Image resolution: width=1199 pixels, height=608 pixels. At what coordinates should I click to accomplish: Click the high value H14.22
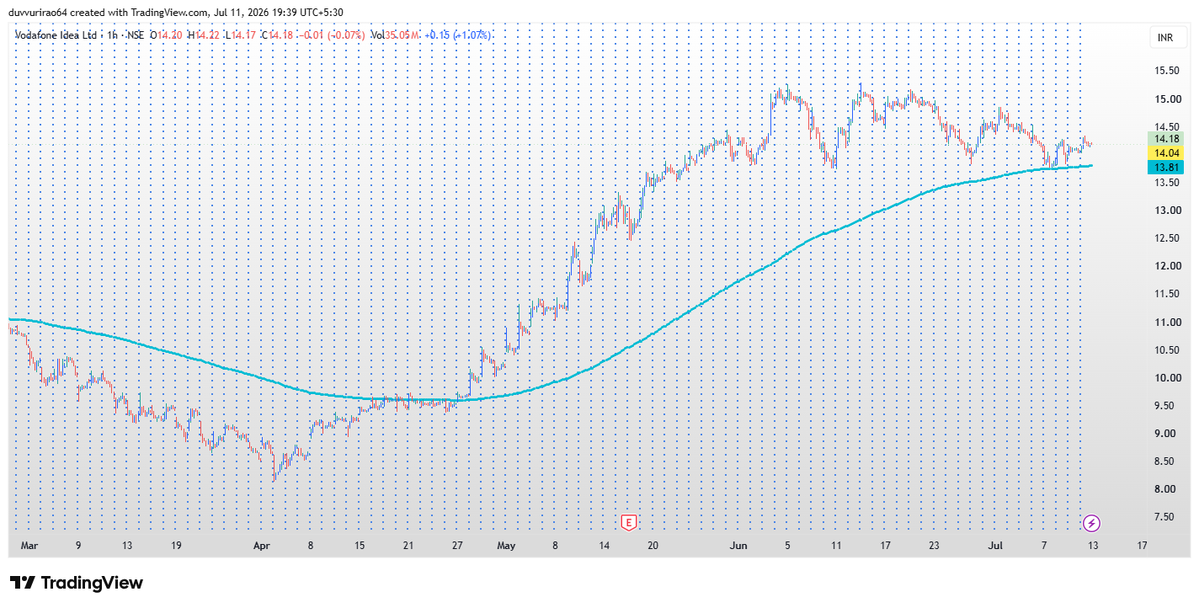pyautogui.click(x=204, y=35)
